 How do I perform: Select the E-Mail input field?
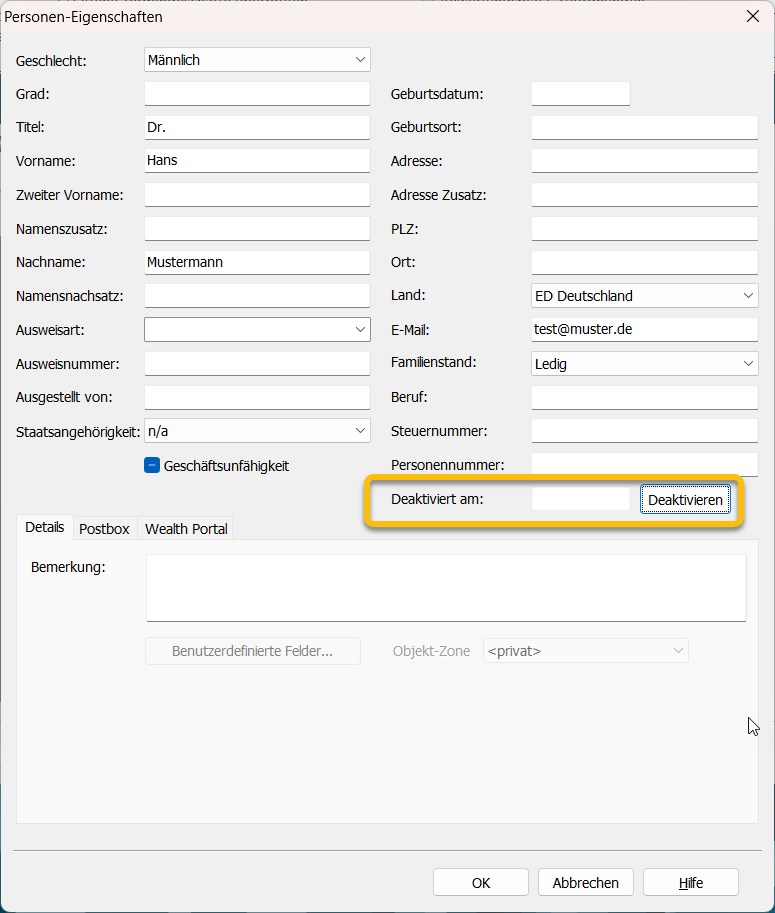tap(644, 329)
